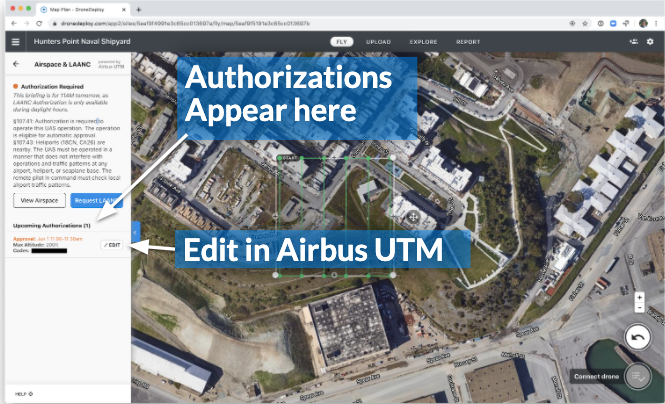Open the hamburger navigation menu
Screen dimensions: 665x404
[16, 42]
